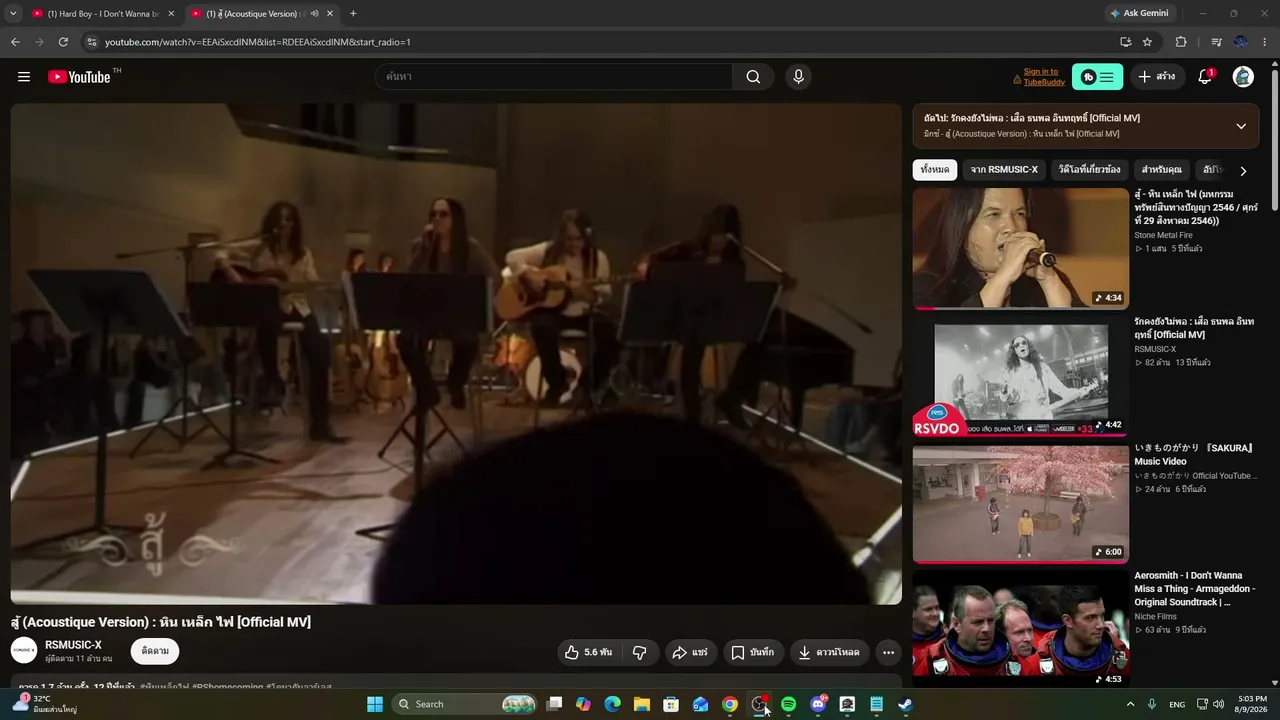Reload the page in Chrome

63,42
